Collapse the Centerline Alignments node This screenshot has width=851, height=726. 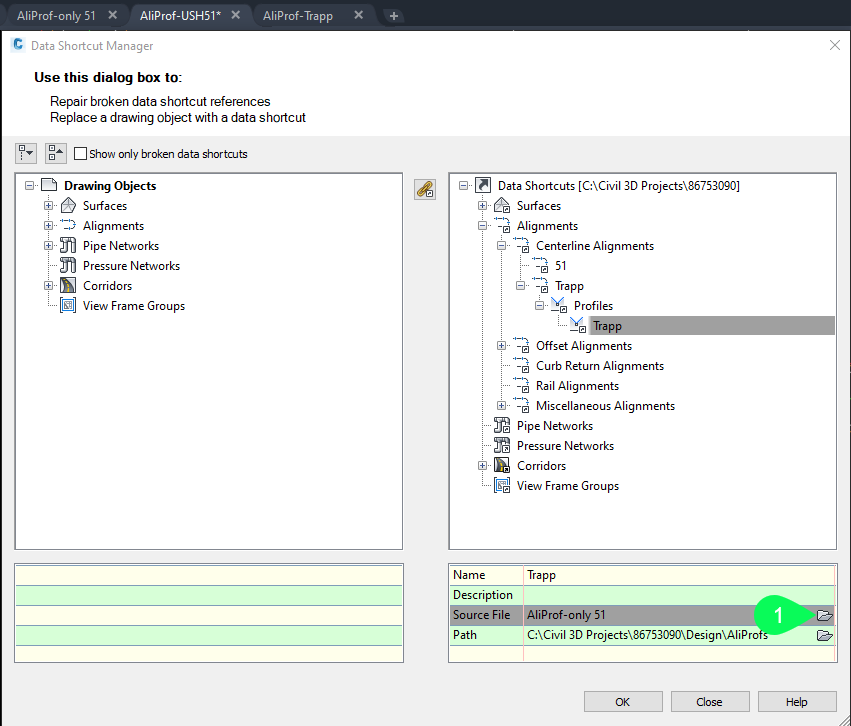pyautogui.click(x=502, y=246)
